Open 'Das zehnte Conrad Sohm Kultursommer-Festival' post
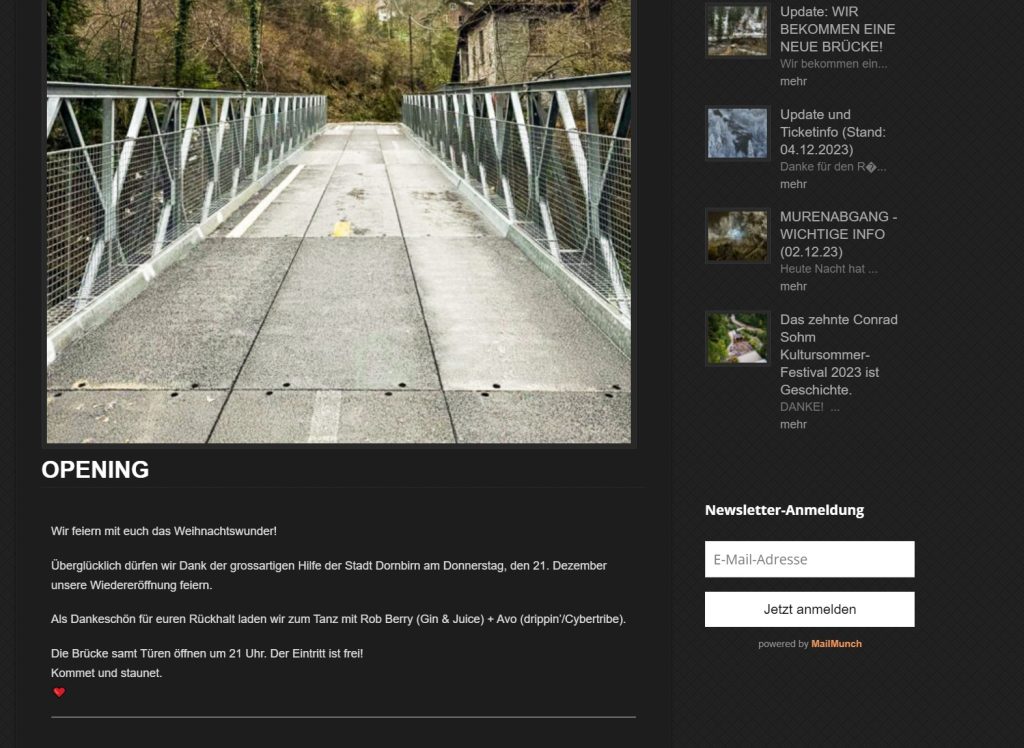1024x748 pixels. pos(839,355)
